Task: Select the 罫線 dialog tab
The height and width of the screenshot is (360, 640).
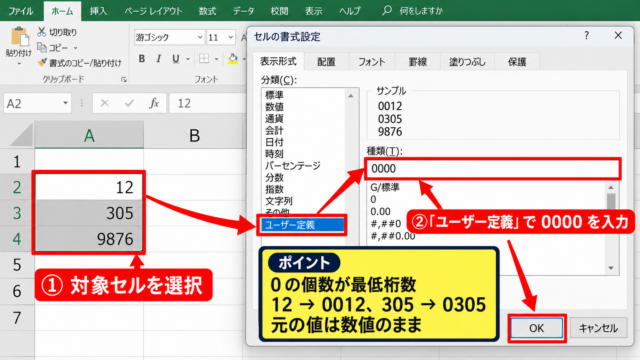Action: pyautogui.click(x=418, y=62)
